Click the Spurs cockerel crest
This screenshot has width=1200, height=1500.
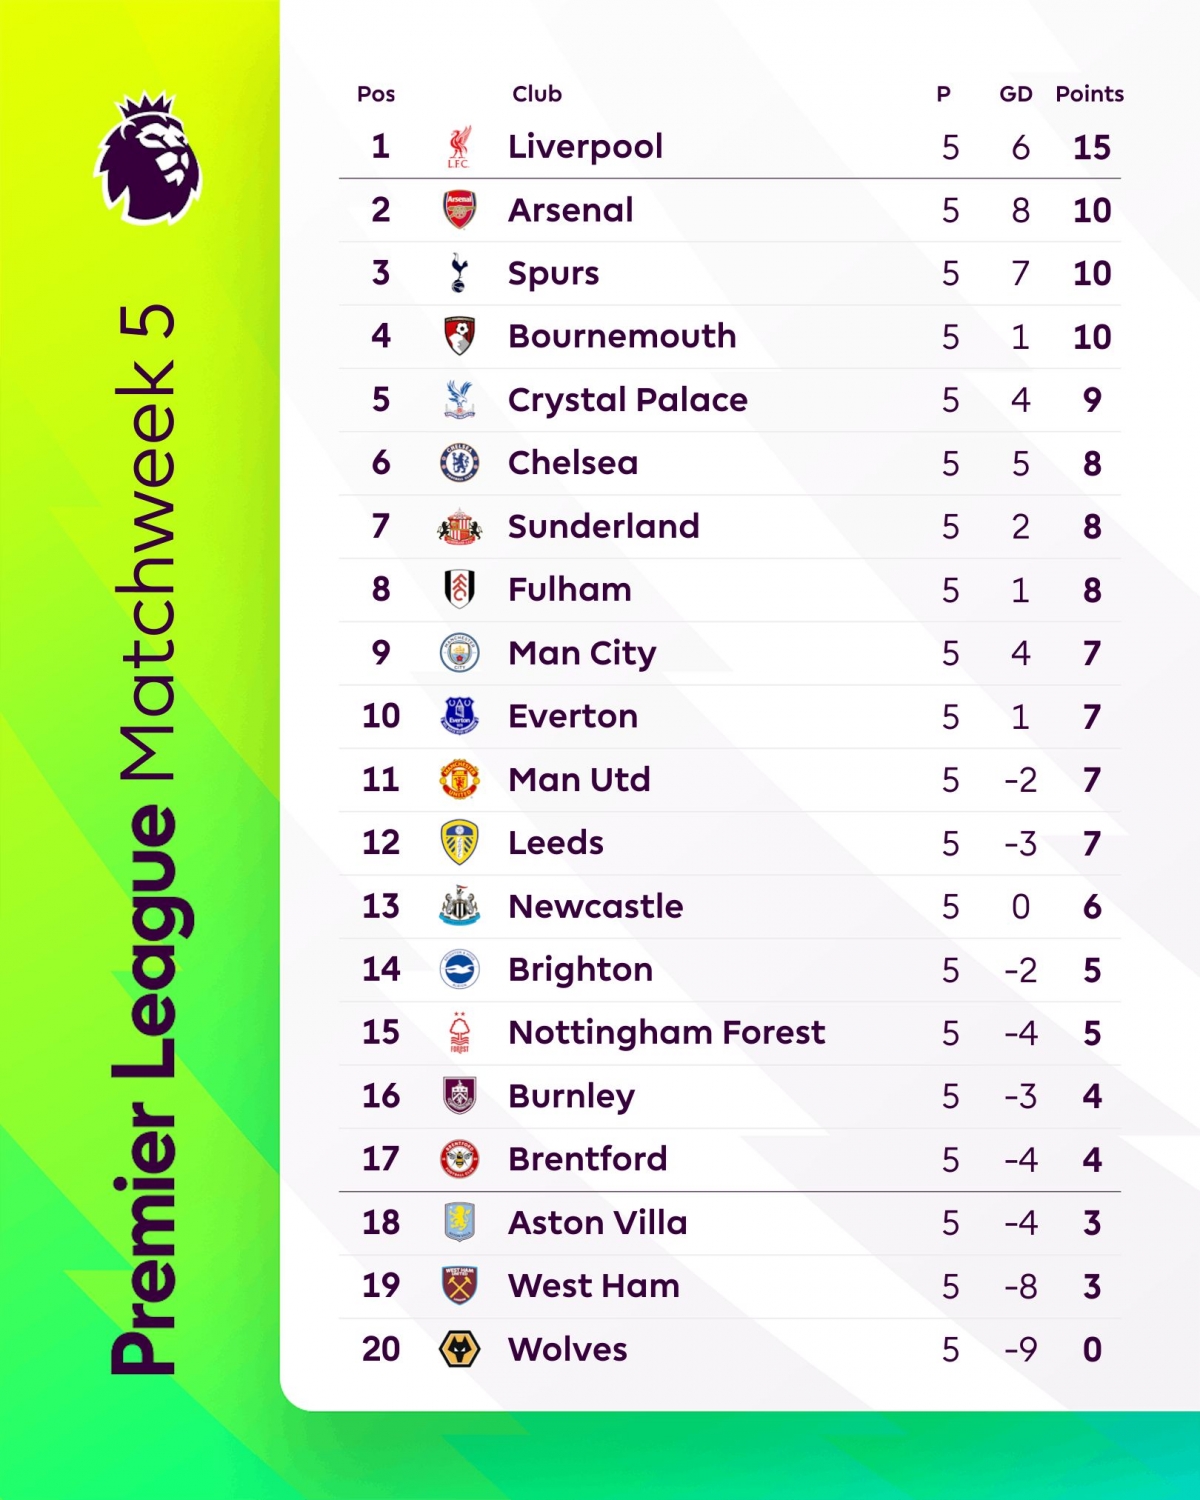pos(459,273)
